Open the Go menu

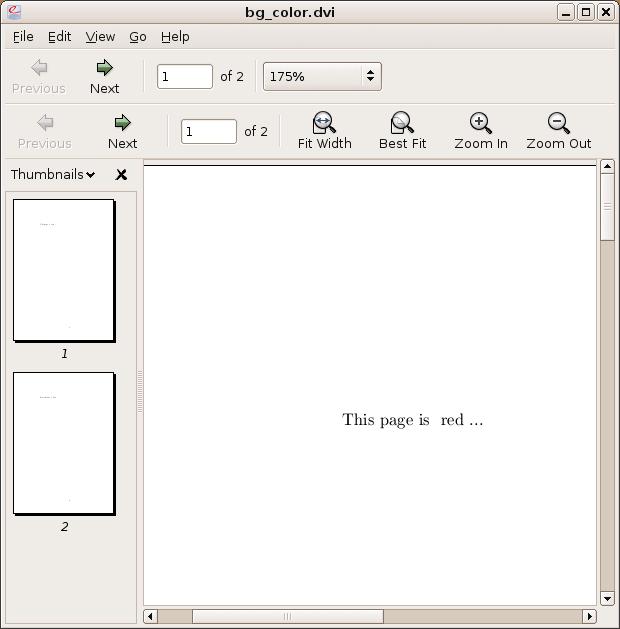click(x=138, y=36)
